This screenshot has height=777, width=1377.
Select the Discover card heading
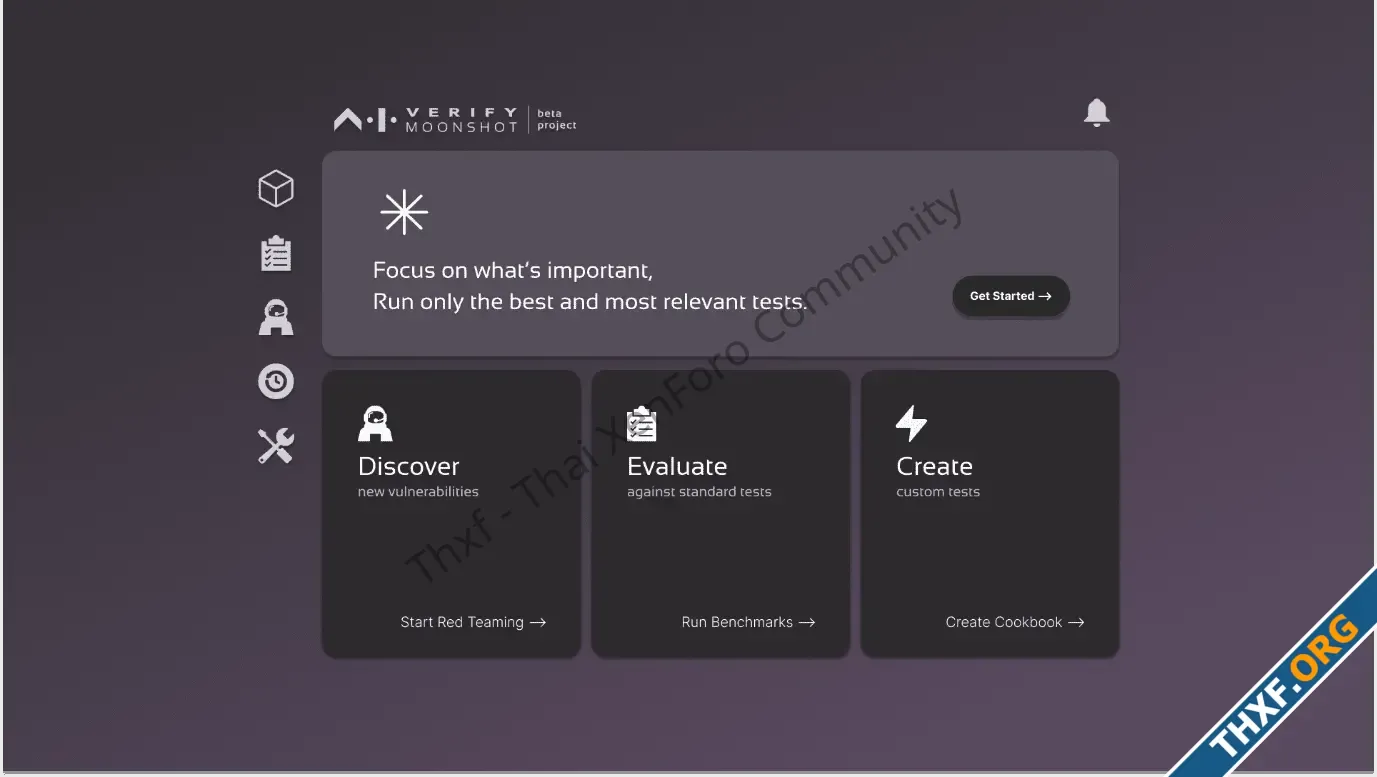[x=409, y=466]
